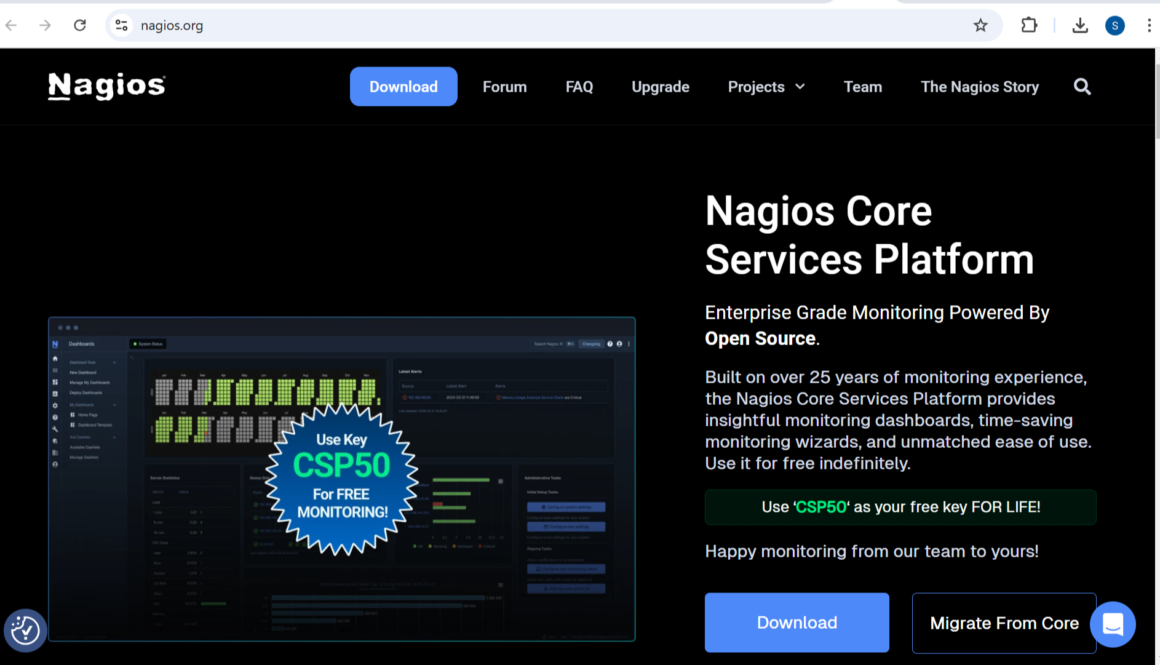Screen dimensions: 1160x665
Task: Select the Migrate From Core button
Action: click(1004, 622)
